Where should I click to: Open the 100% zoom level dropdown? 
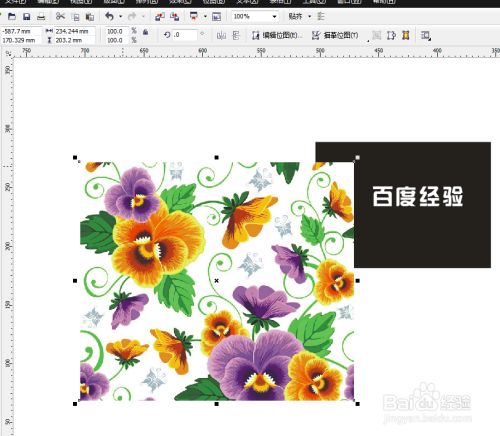(274, 16)
